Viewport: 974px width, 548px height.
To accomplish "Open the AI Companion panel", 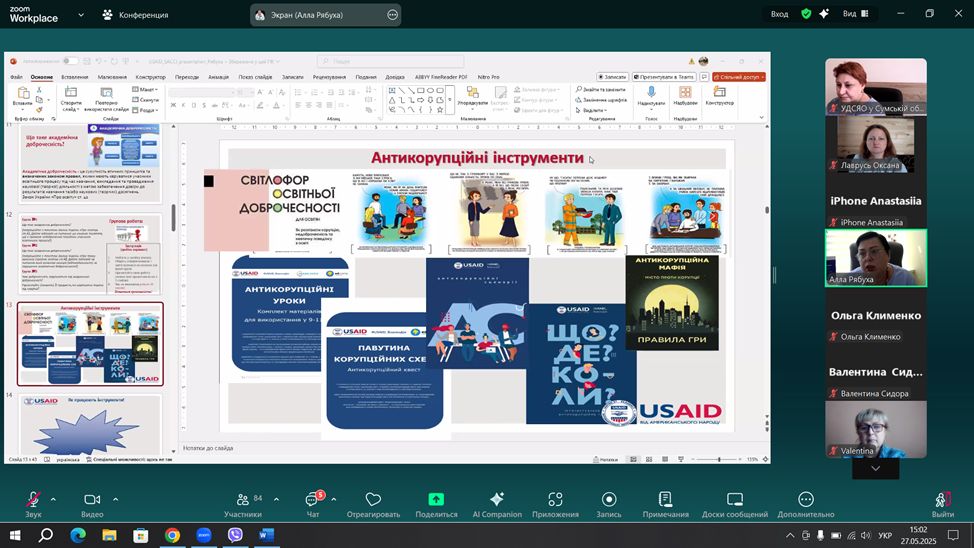I will [x=496, y=499].
